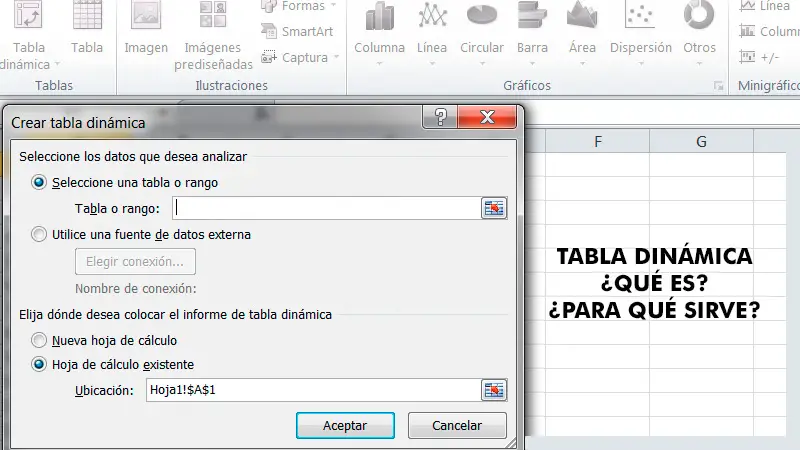
Task: Click the Tabla o rango input field
Action: 327,208
